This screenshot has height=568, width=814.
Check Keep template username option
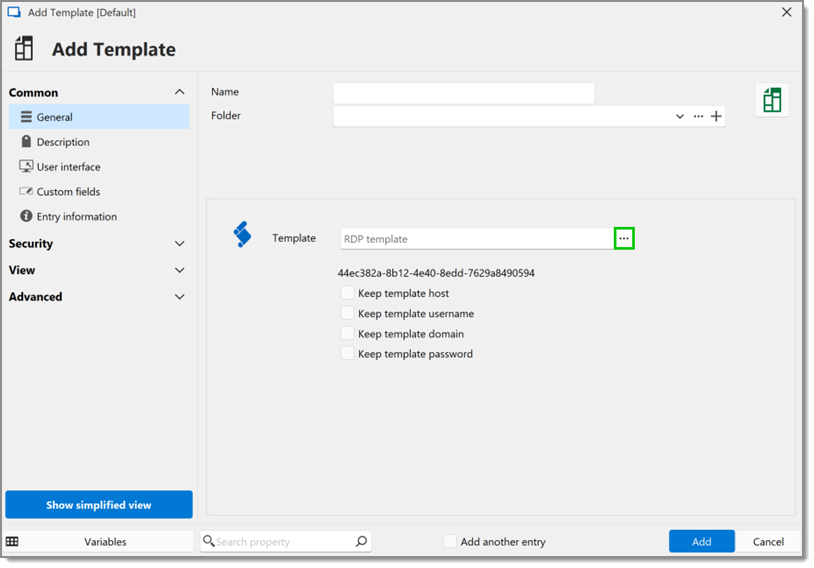tap(347, 313)
